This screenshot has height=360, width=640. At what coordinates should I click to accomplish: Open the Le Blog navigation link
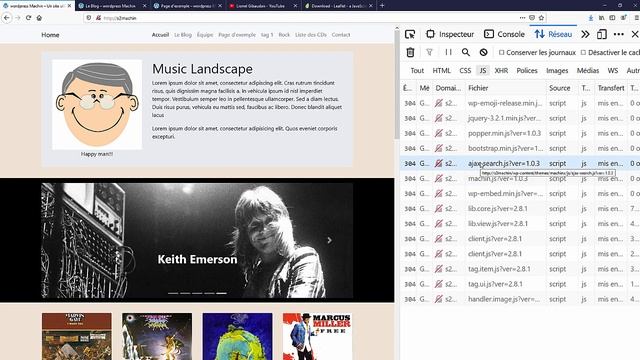183,35
